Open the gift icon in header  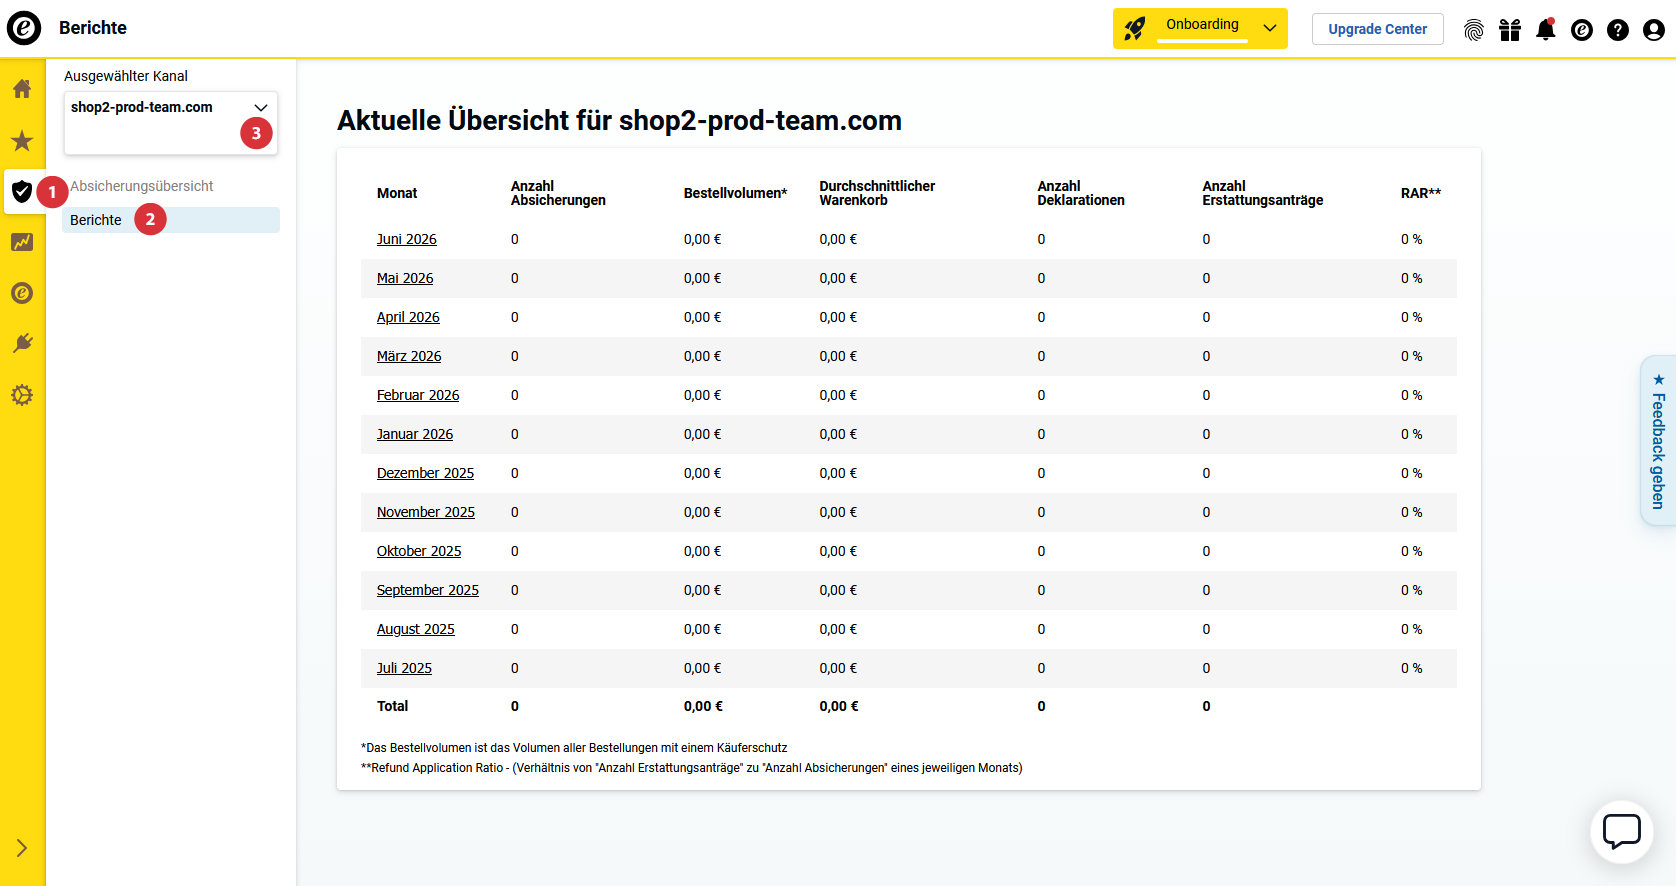point(1510,30)
